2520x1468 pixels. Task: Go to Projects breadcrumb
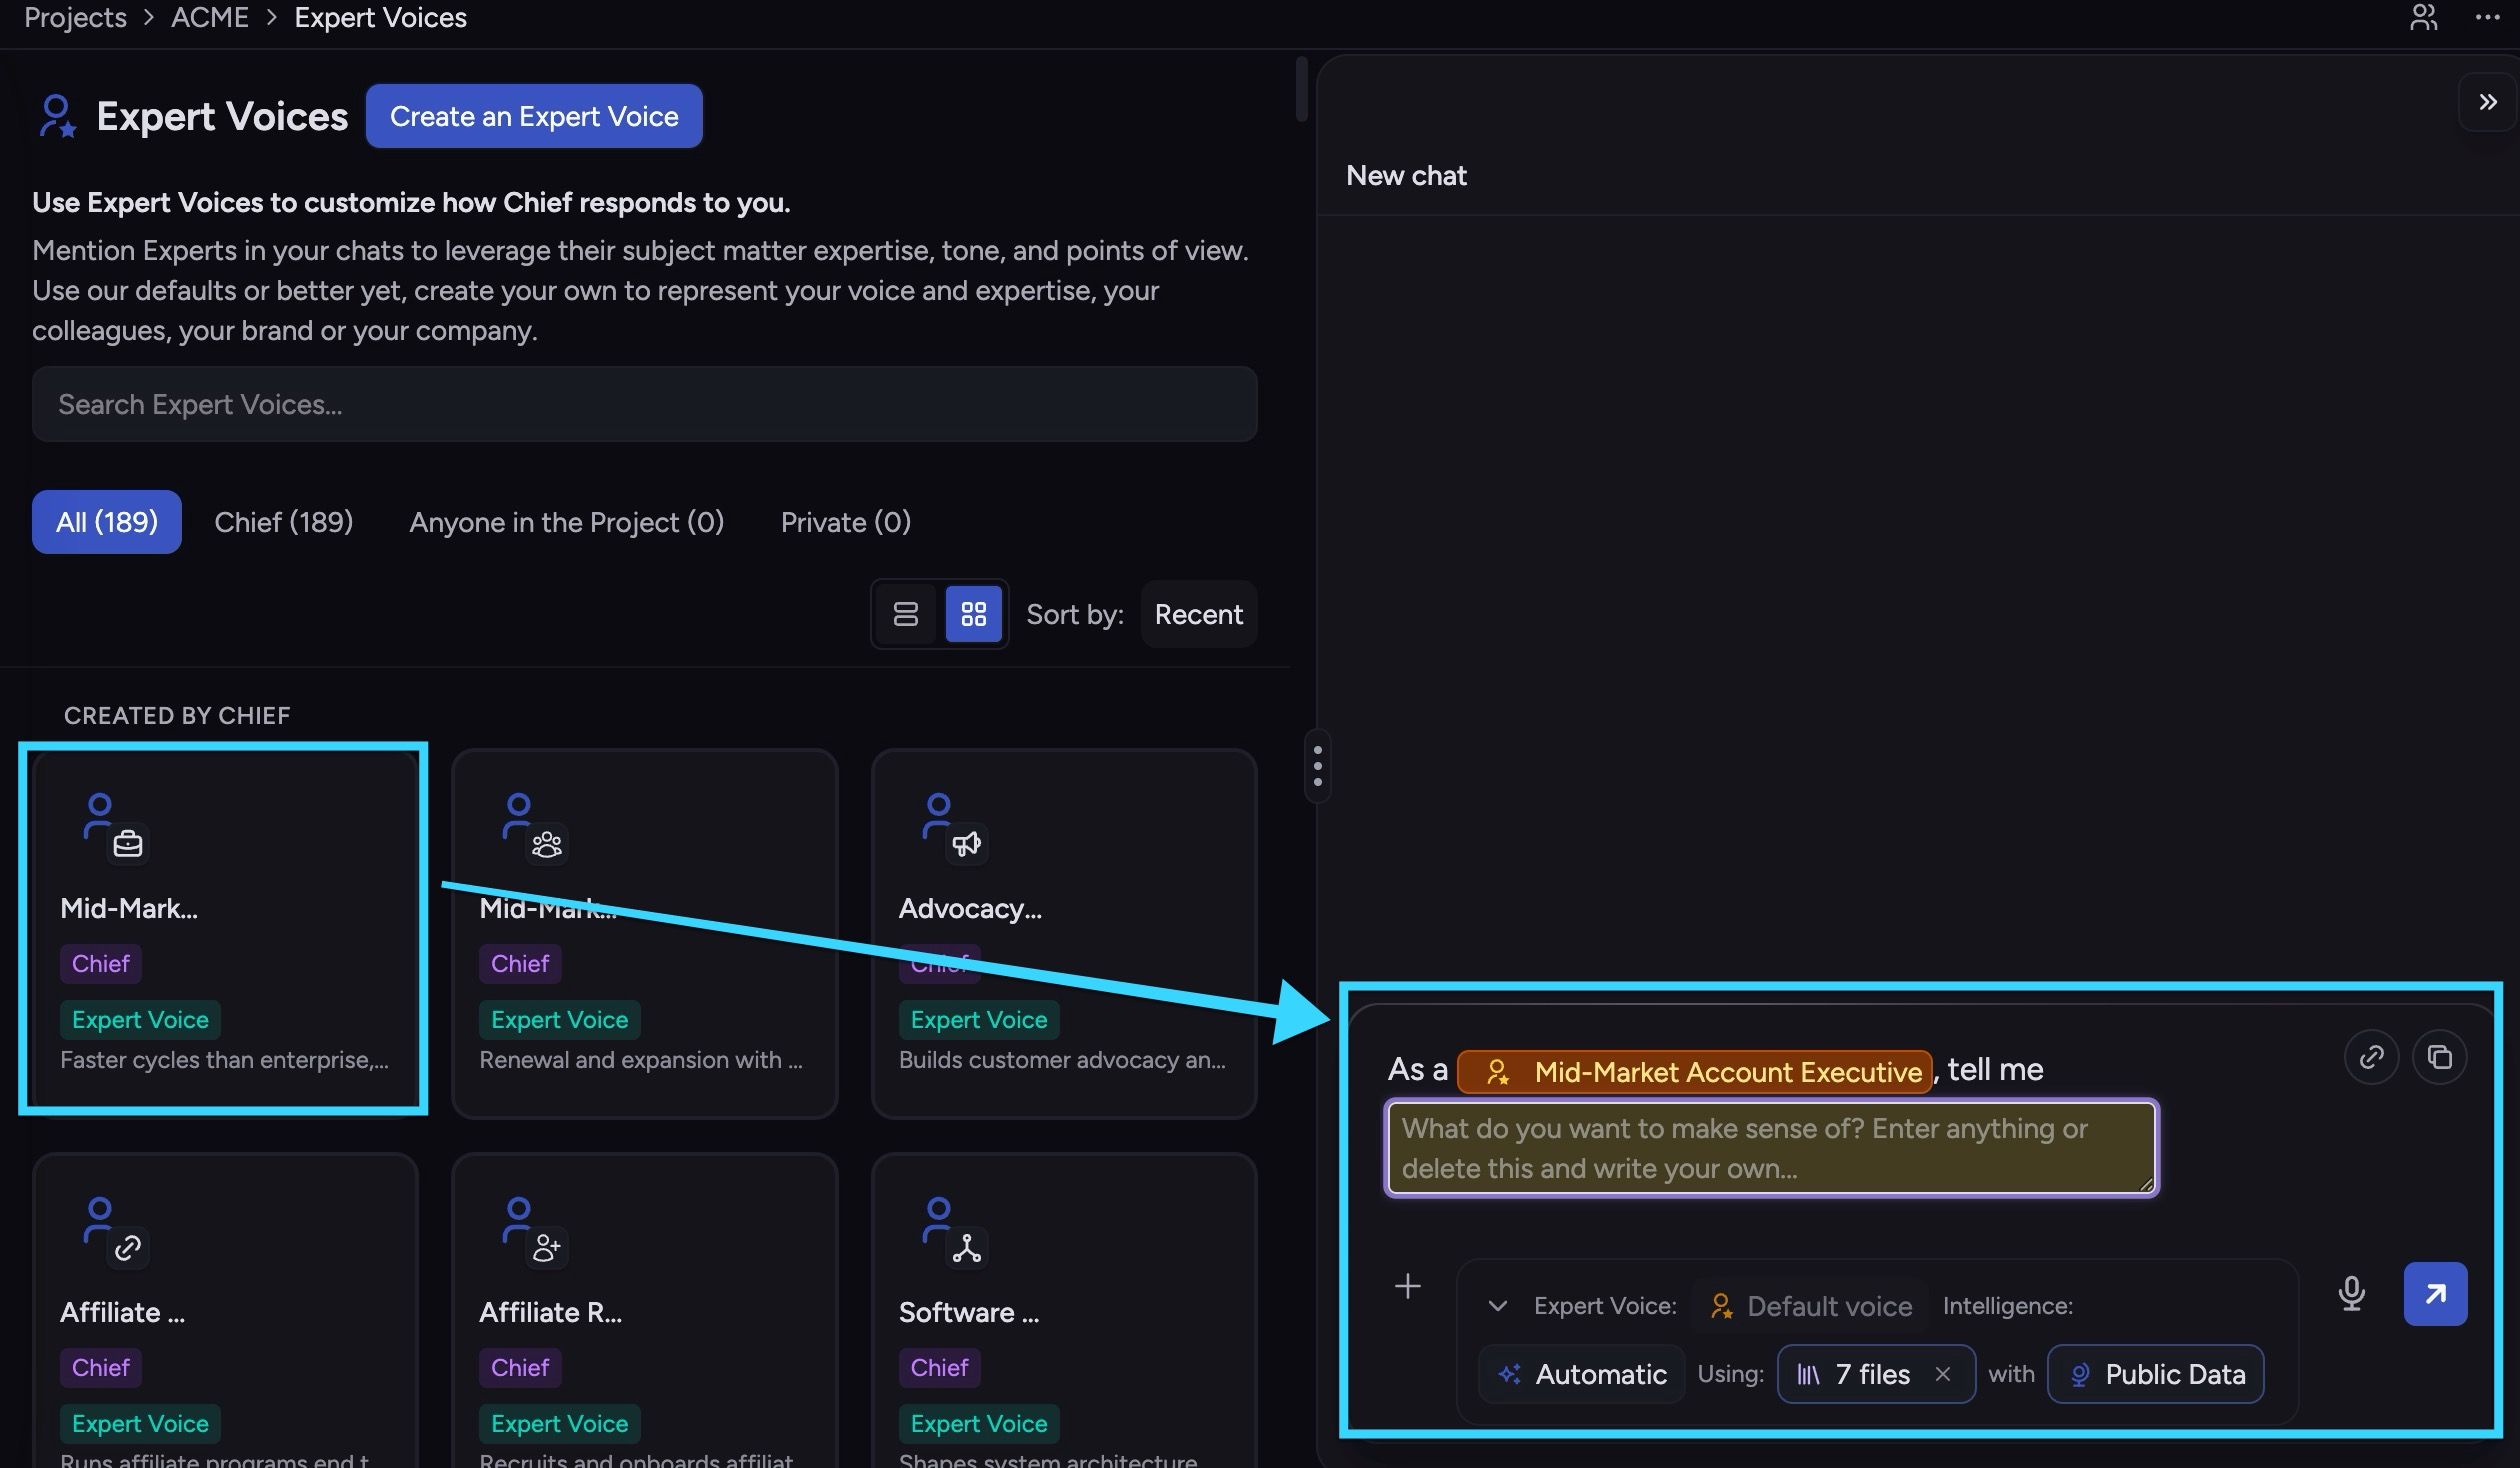(75, 17)
